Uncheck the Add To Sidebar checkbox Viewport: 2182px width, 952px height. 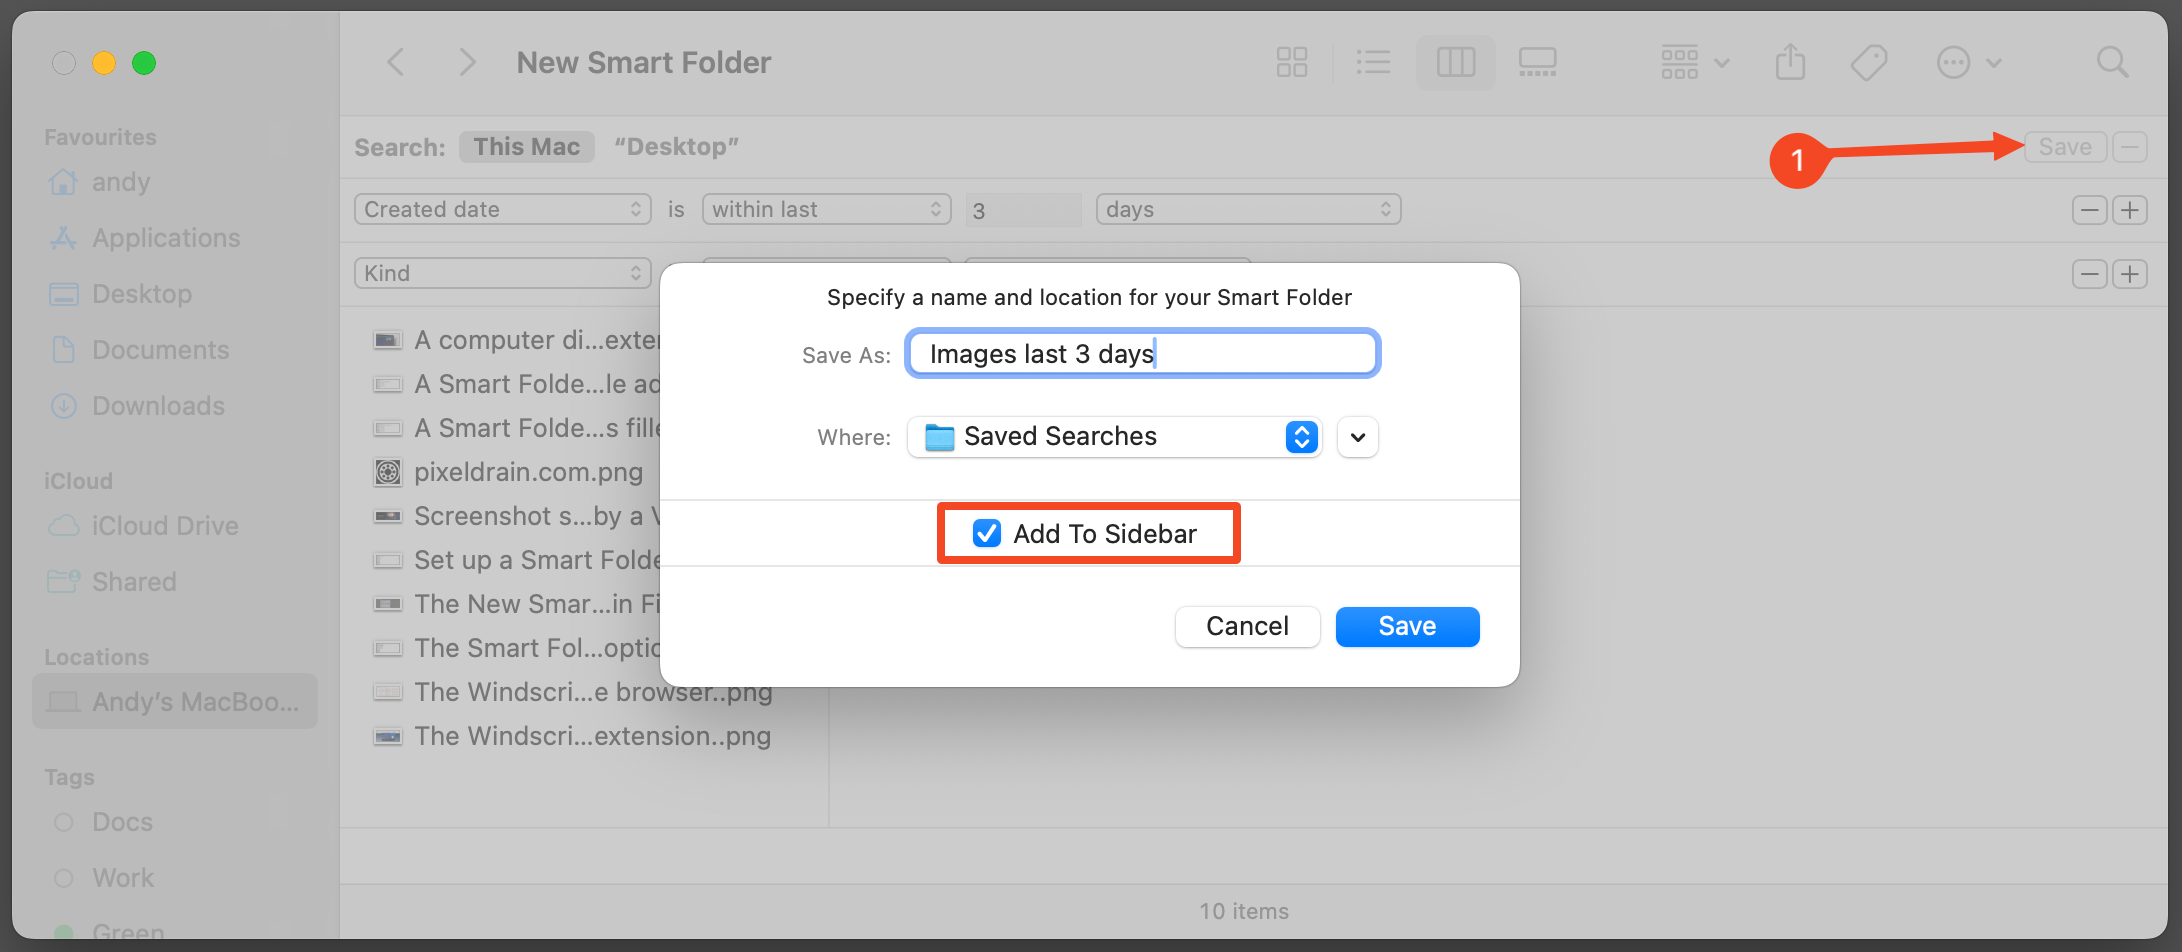[x=987, y=534]
